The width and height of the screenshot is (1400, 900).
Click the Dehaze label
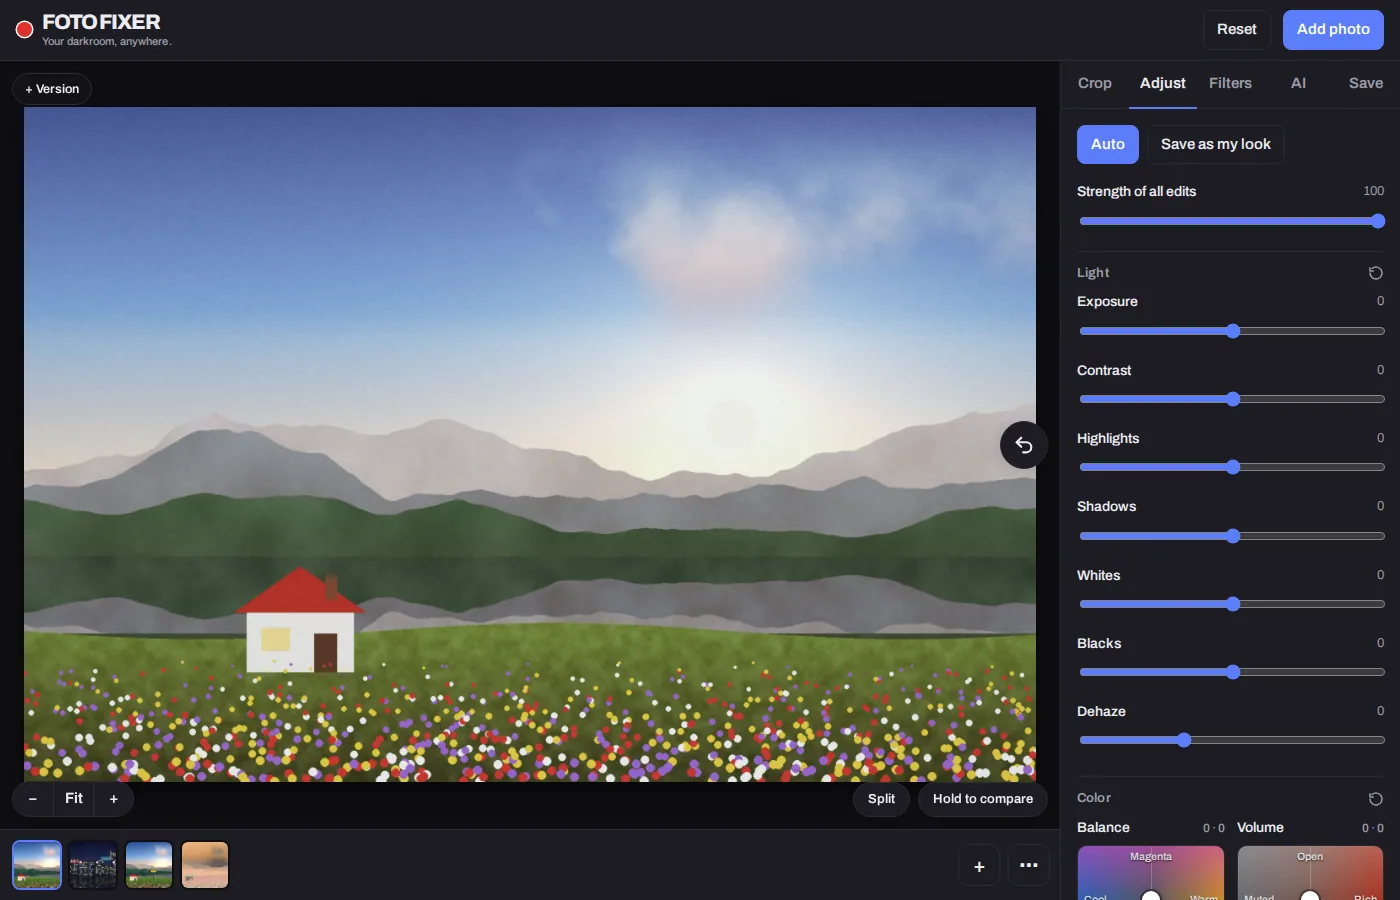[x=1101, y=711]
